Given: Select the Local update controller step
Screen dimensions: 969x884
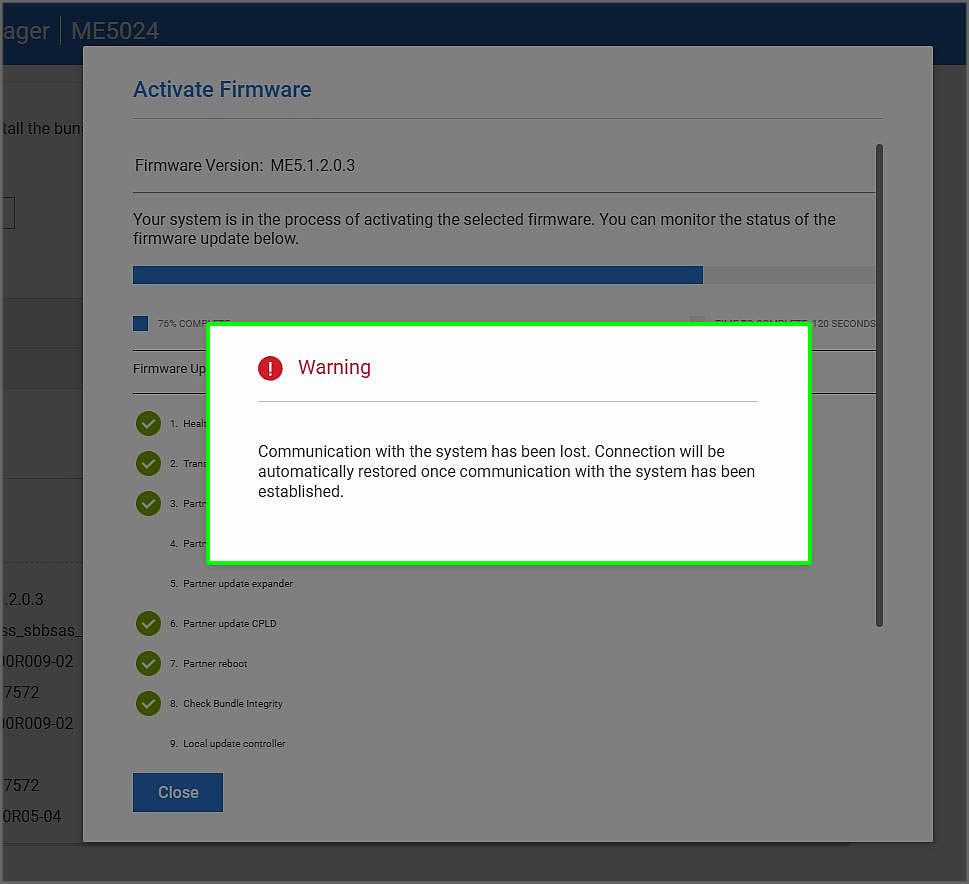Looking at the screenshot, I should 234,744.
